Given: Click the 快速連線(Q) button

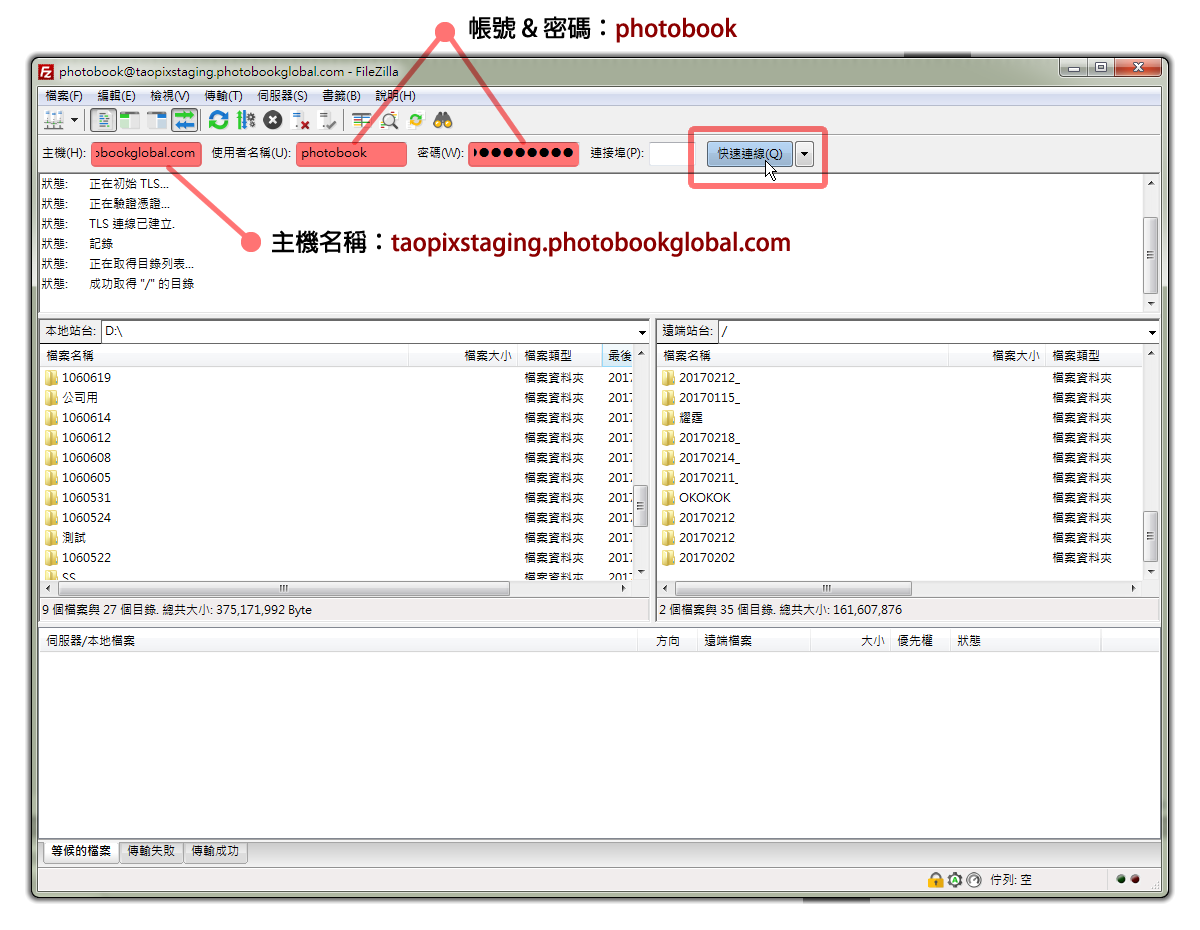Looking at the screenshot, I should pos(750,154).
